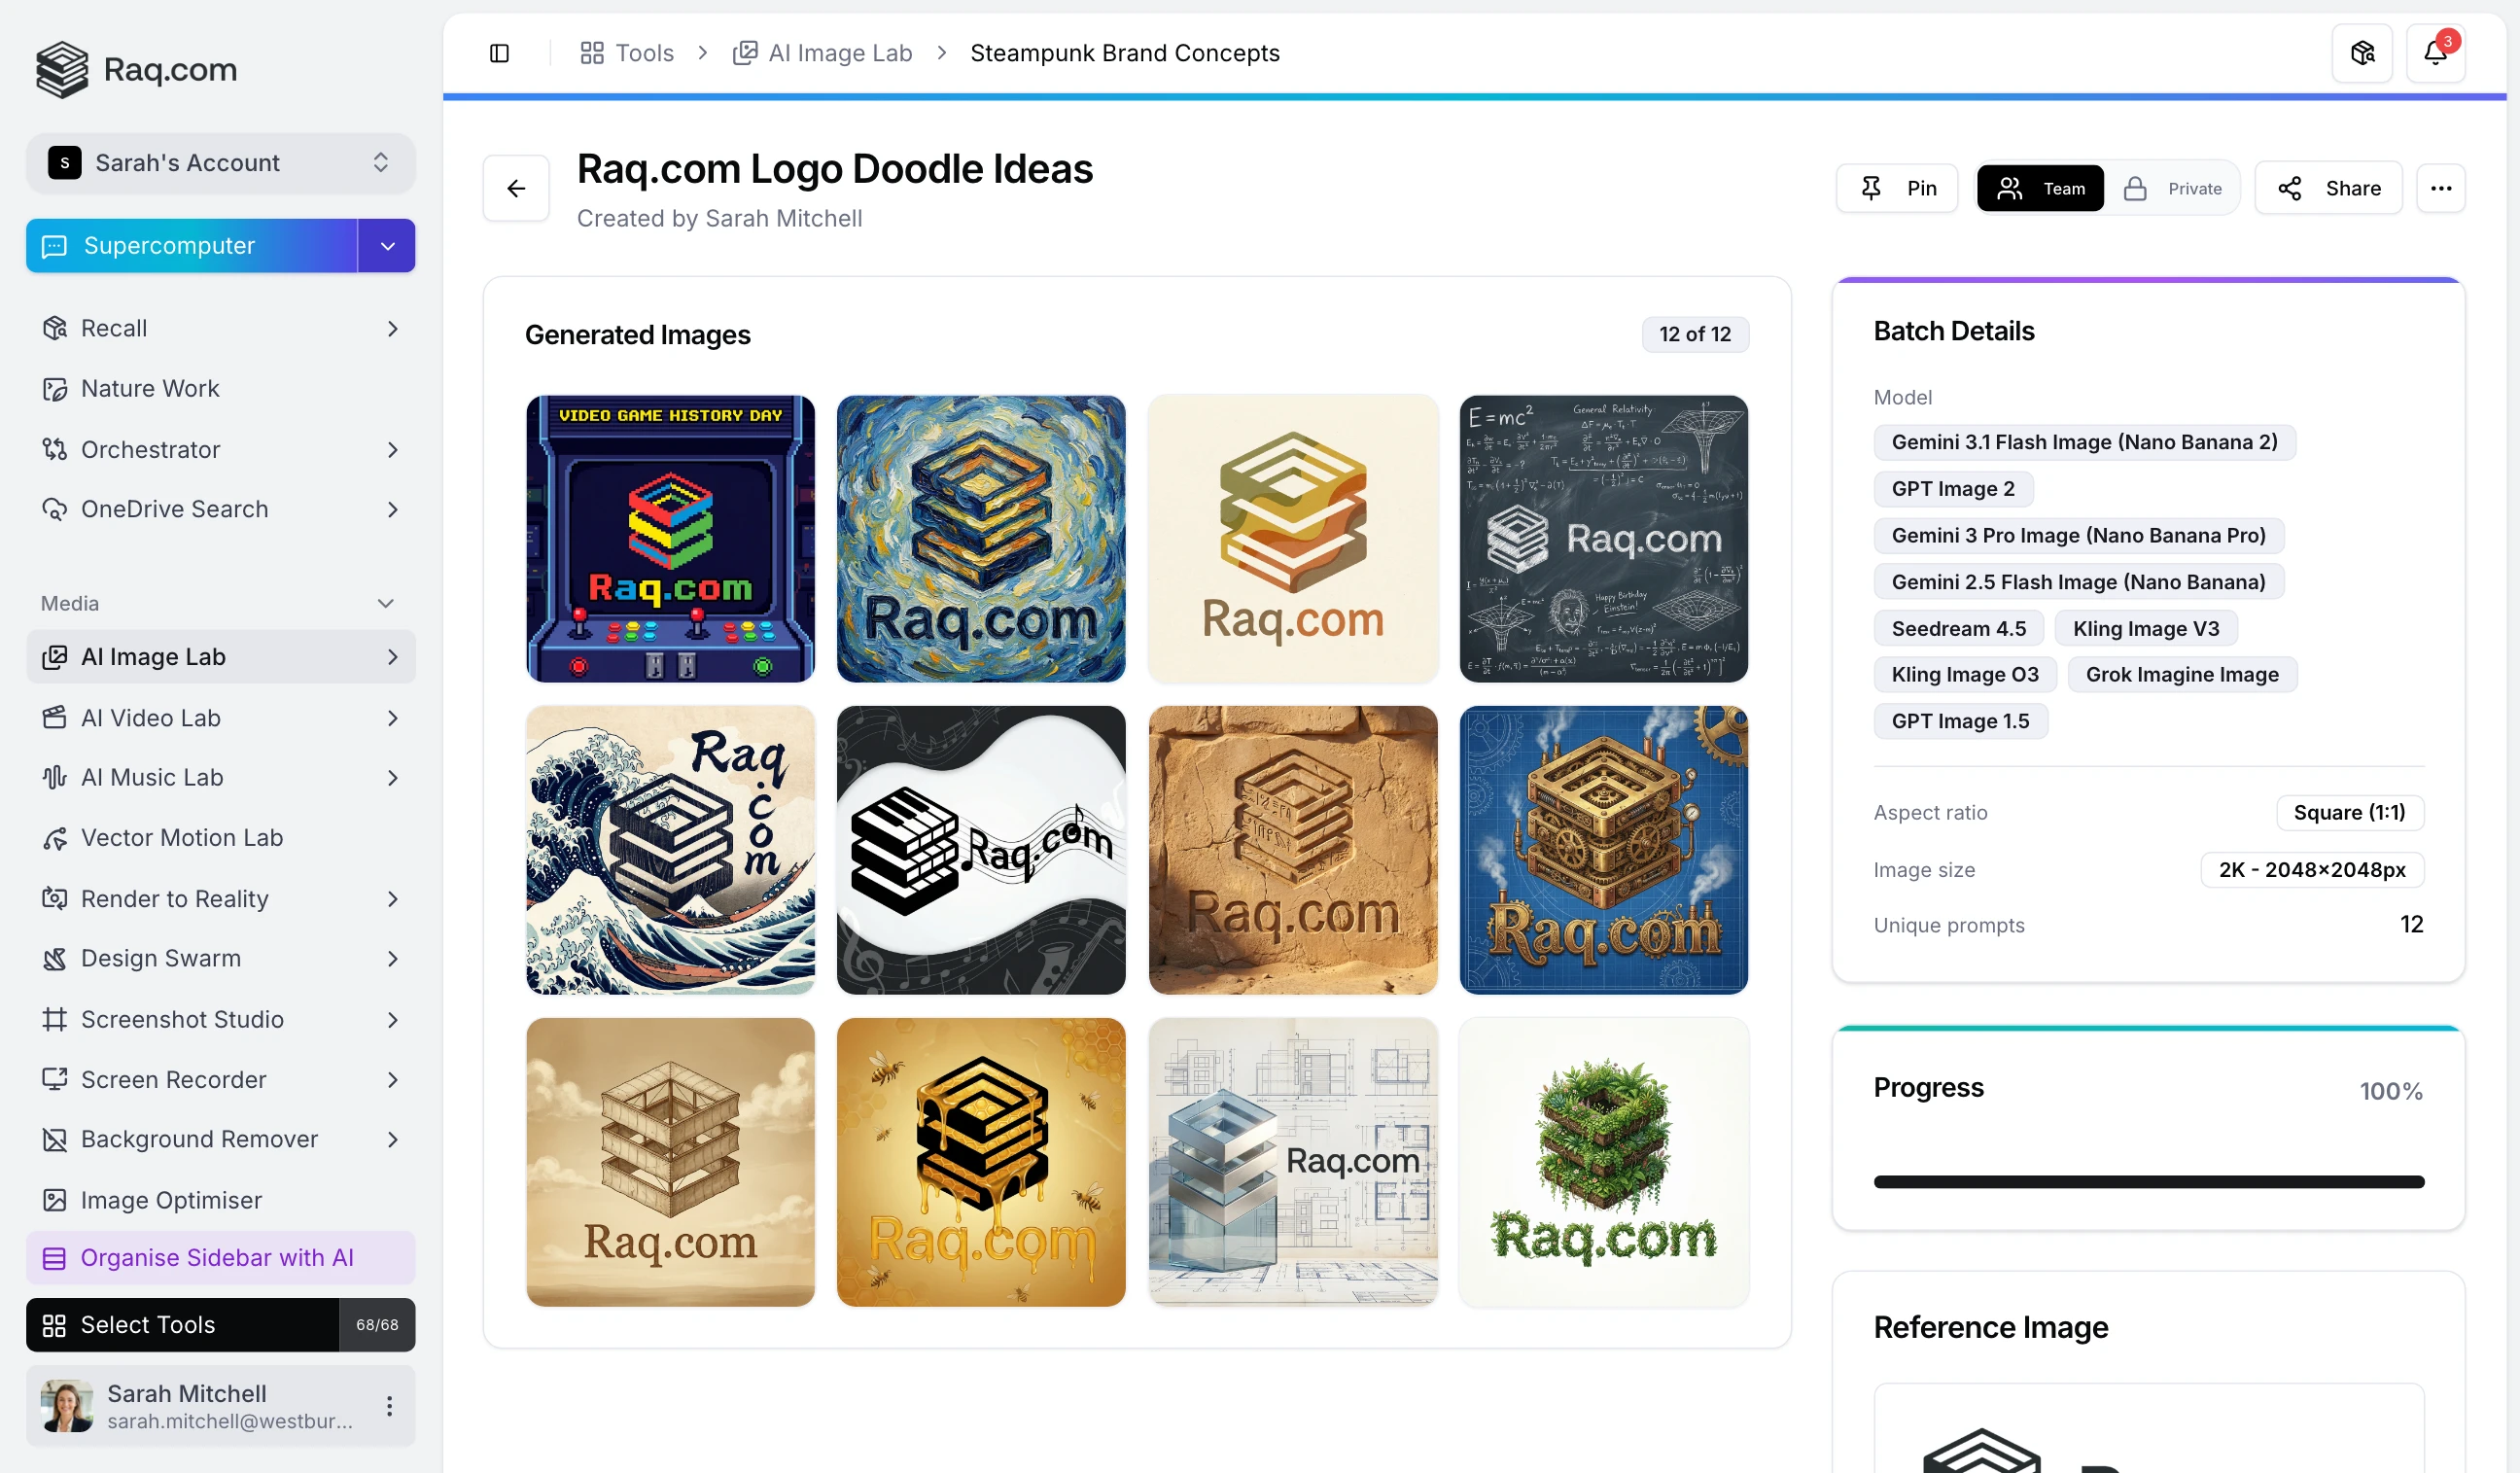Open the honey bees Raq.com image
Screen dimensions: 2520x1473
tap(981, 1163)
